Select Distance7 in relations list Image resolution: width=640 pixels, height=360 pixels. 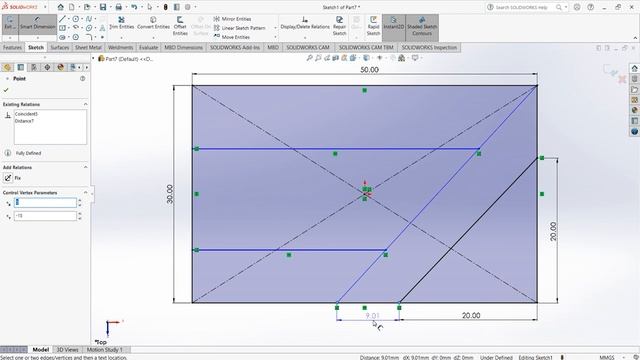coord(24,121)
